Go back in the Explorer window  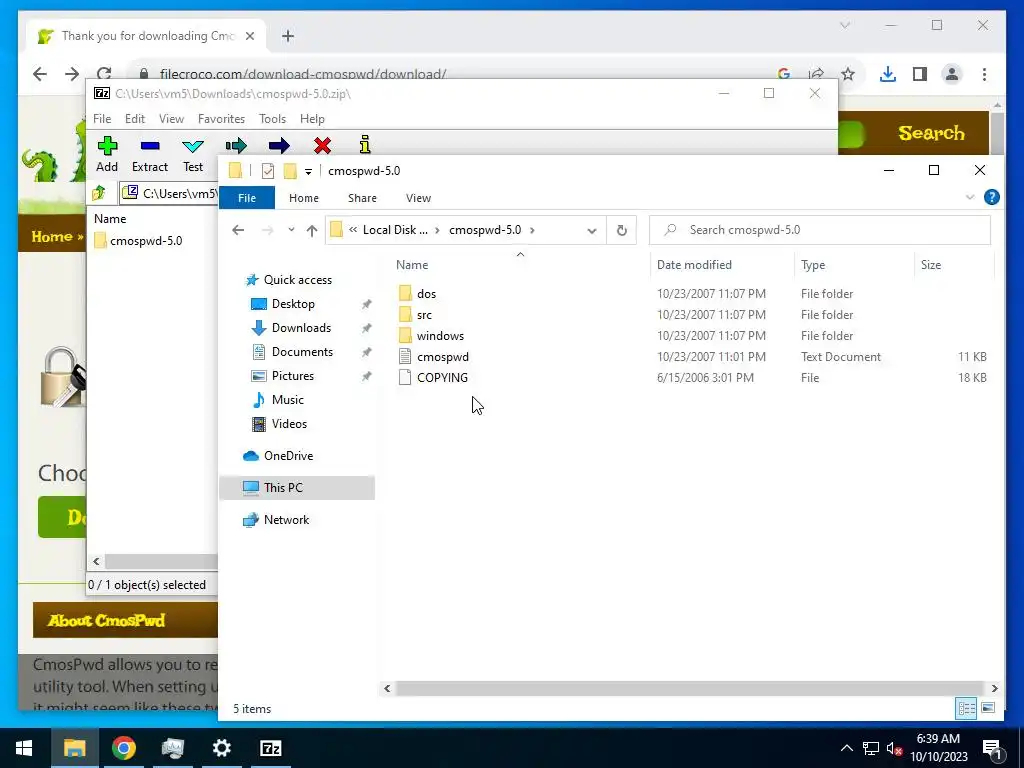(x=238, y=230)
